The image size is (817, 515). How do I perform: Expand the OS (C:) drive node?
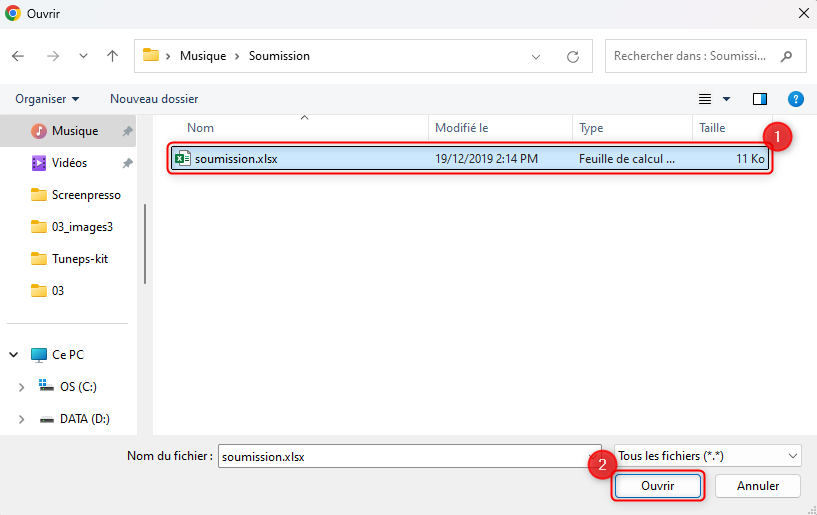(22, 387)
